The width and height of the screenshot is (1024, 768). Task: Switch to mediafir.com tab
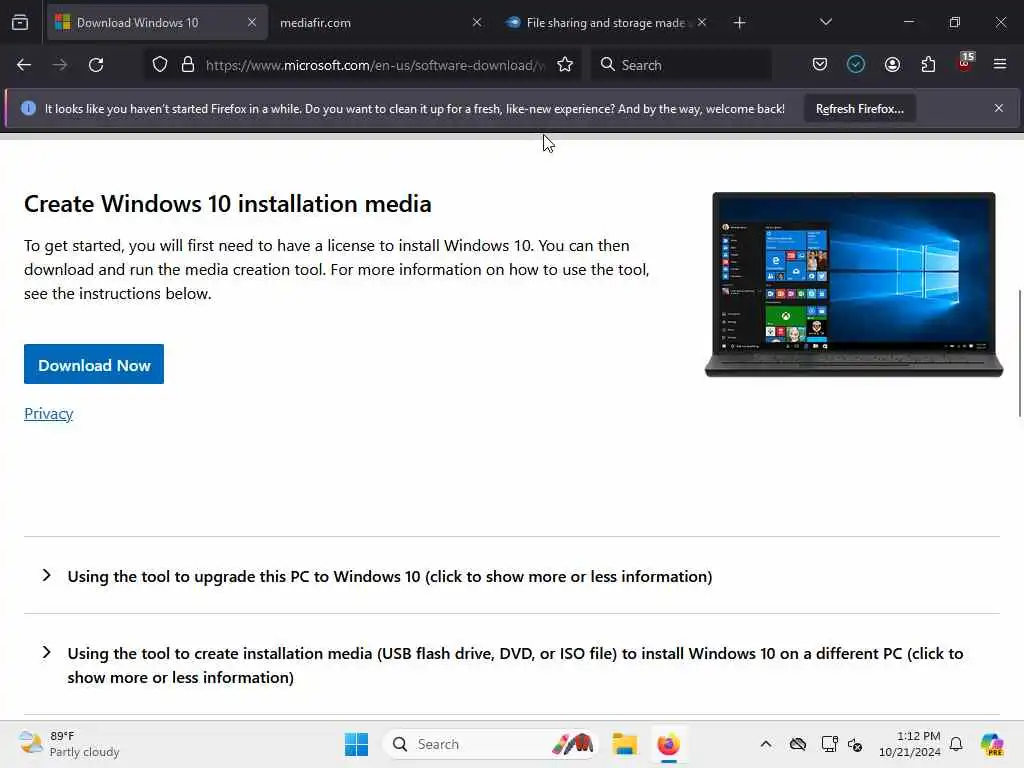pos(382,23)
